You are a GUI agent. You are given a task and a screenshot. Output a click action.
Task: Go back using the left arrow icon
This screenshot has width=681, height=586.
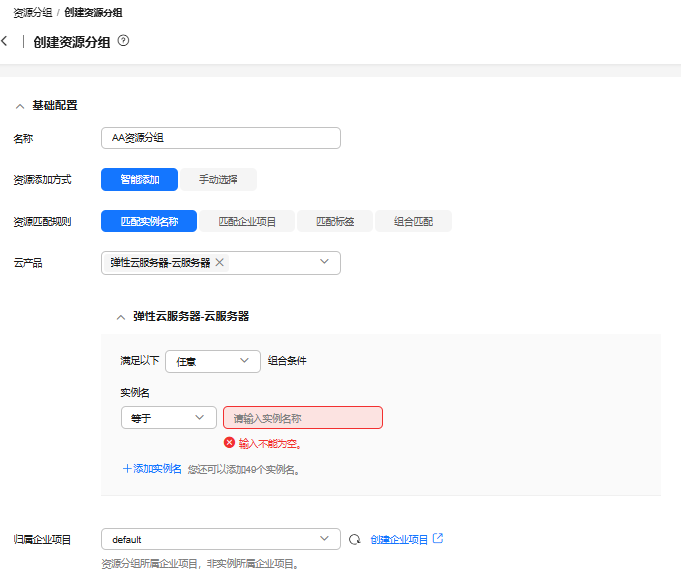pyautogui.click(x=4, y=41)
